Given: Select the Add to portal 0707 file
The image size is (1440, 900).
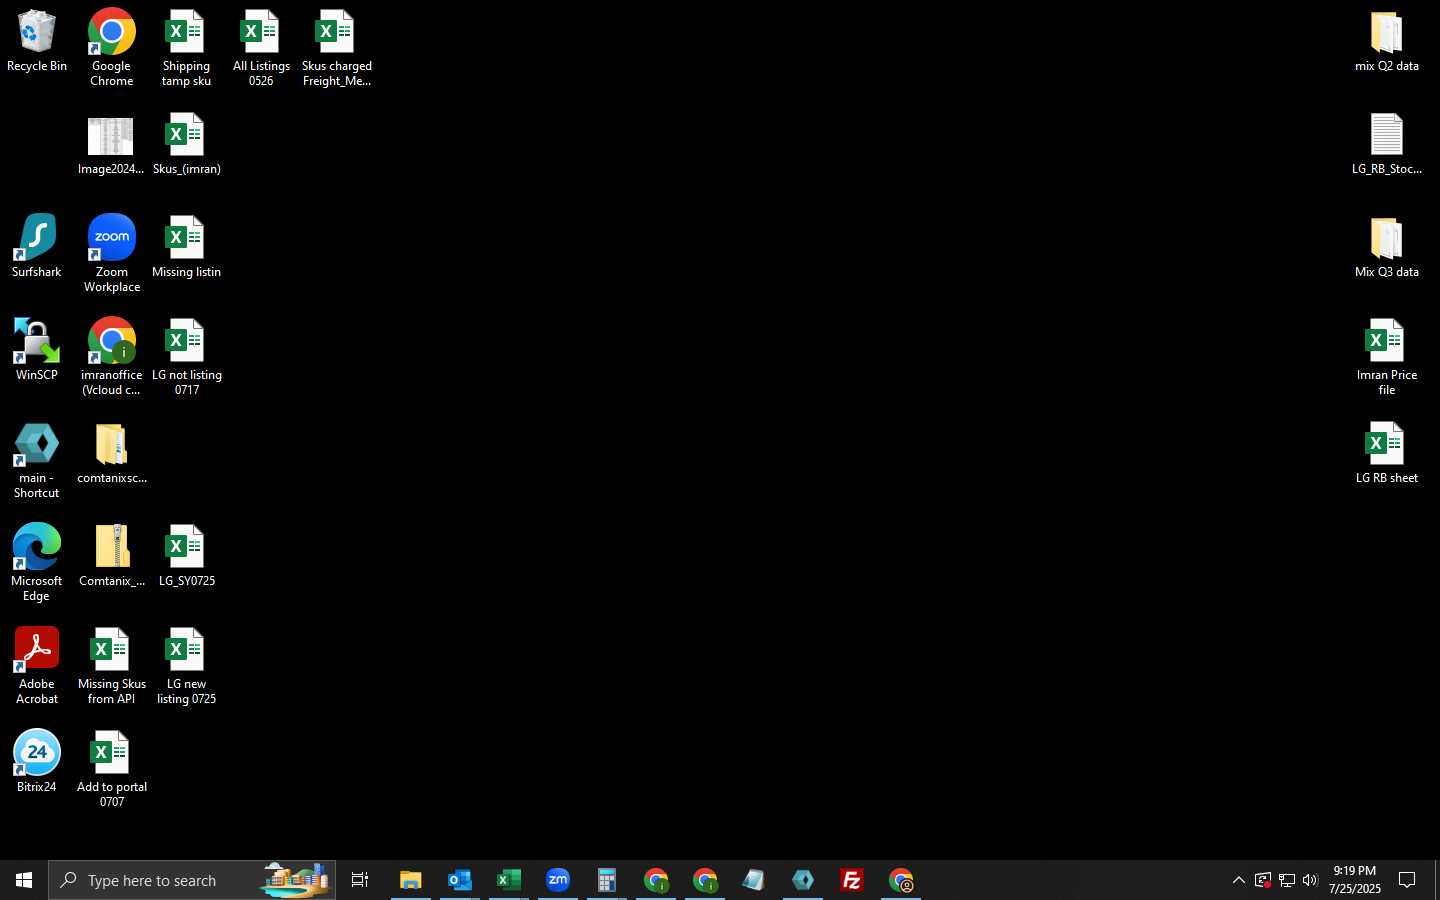Looking at the screenshot, I should [x=112, y=769].
